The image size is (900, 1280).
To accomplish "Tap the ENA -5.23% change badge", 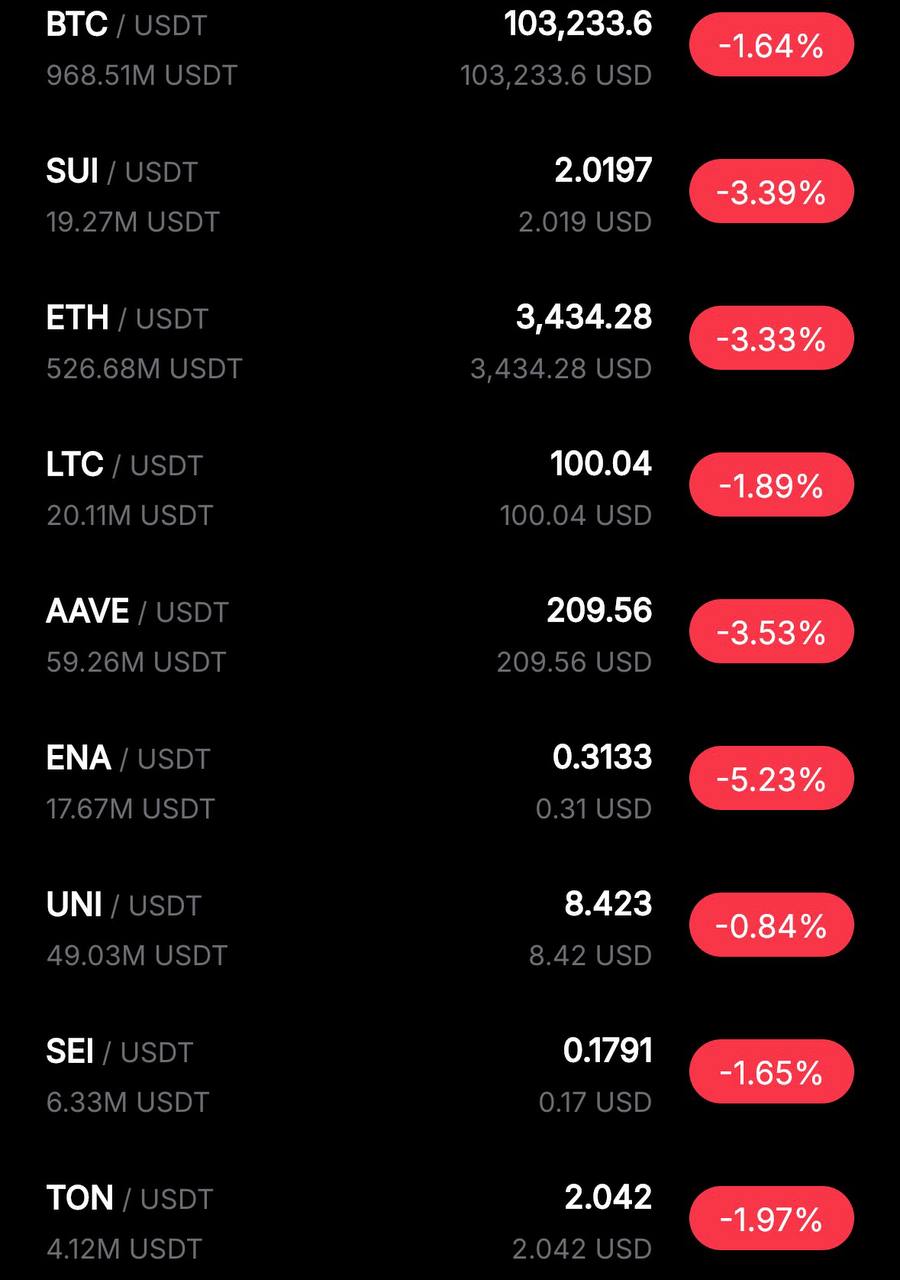I will tap(771, 778).
